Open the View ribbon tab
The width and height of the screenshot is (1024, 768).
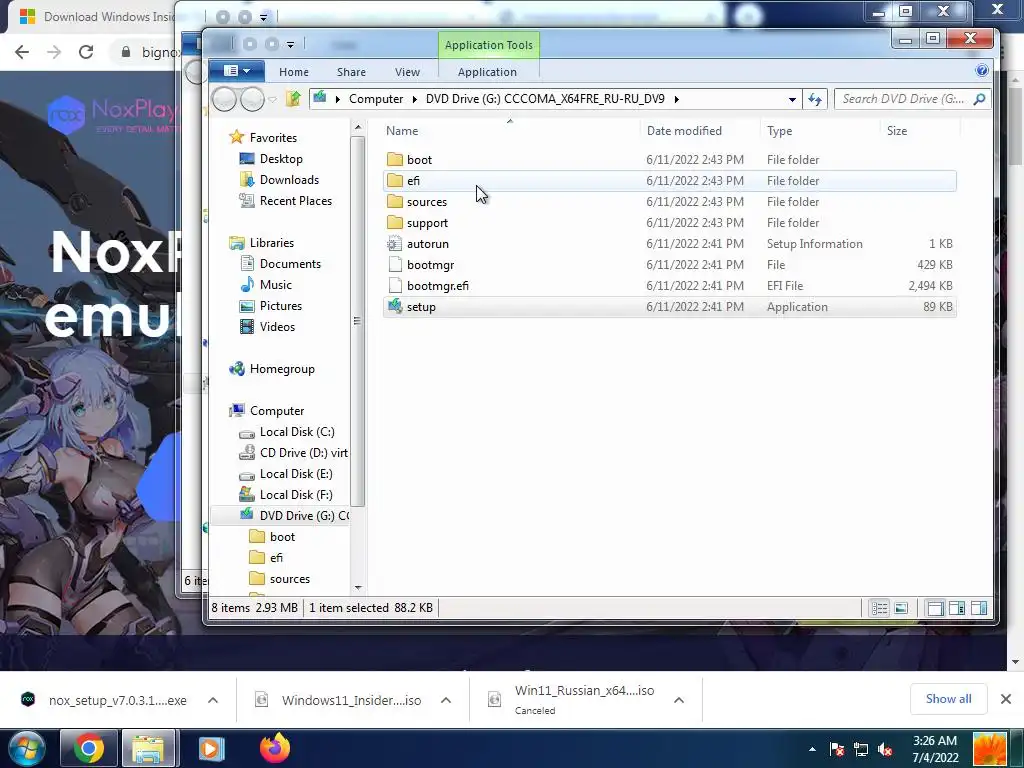point(408,72)
